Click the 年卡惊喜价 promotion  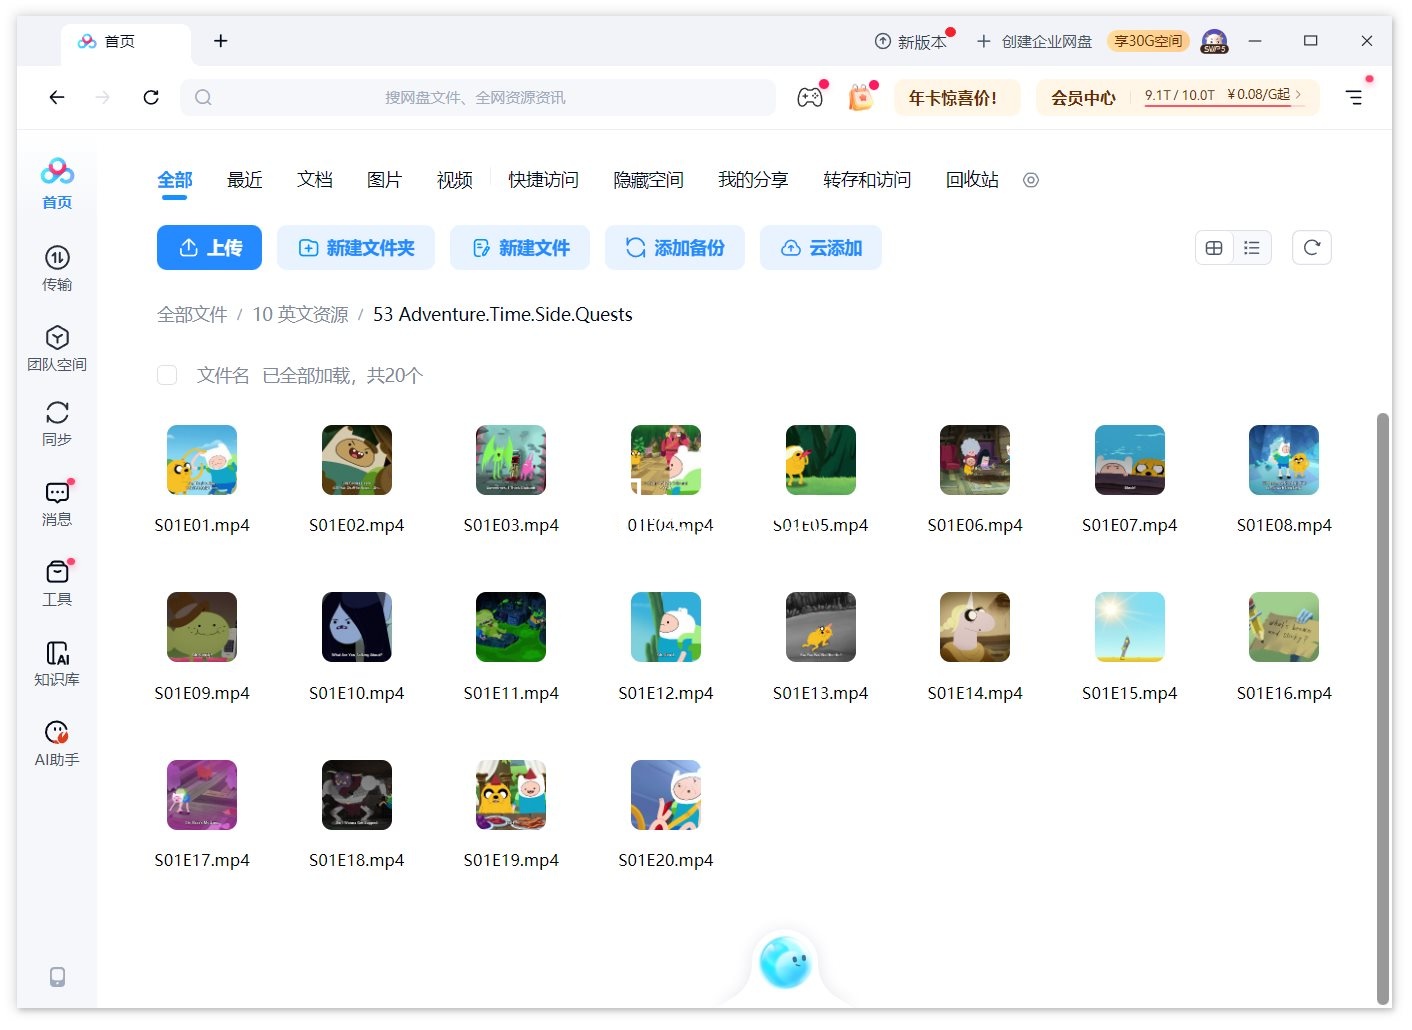click(957, 97)
